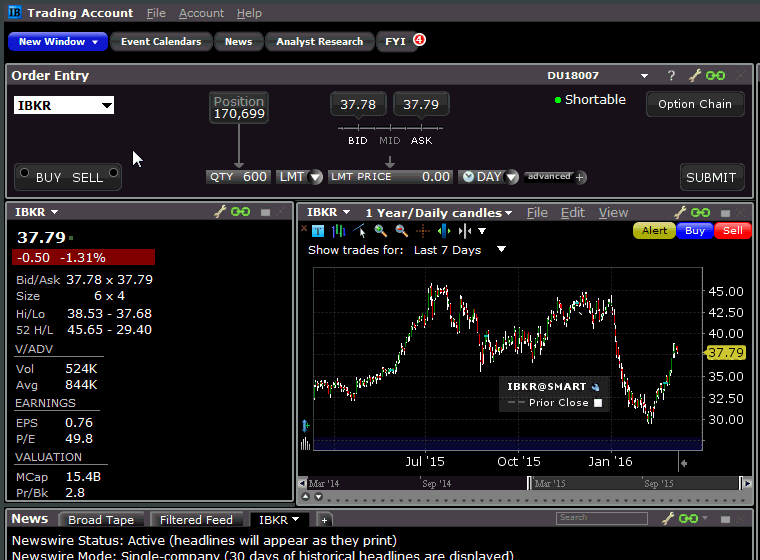Select the SELL radio button

pyautogui.click(x=113, y=173)
